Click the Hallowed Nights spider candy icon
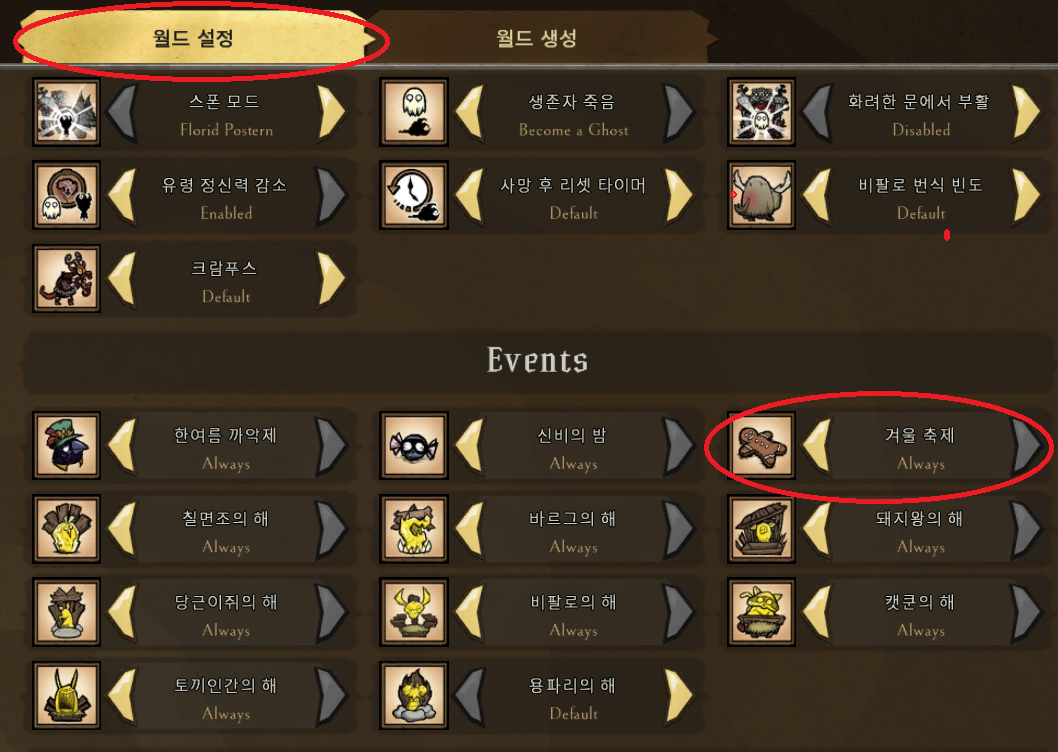 [414, 446]
